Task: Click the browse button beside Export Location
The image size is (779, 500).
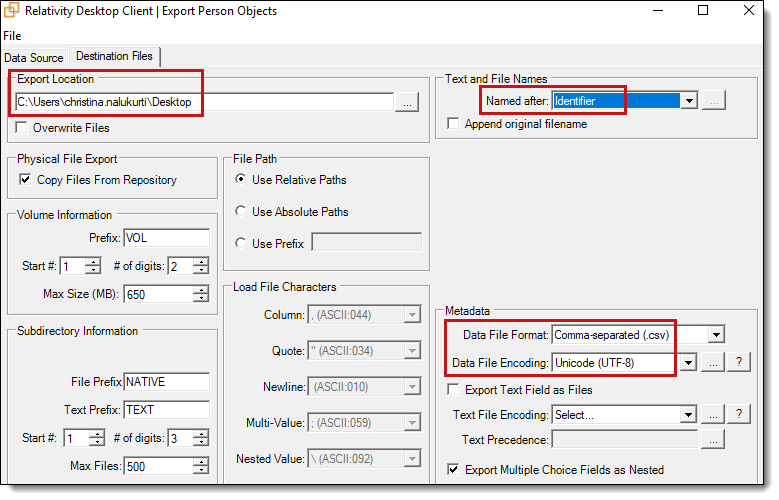Action: pyautogui.click(x=407, y=102)
